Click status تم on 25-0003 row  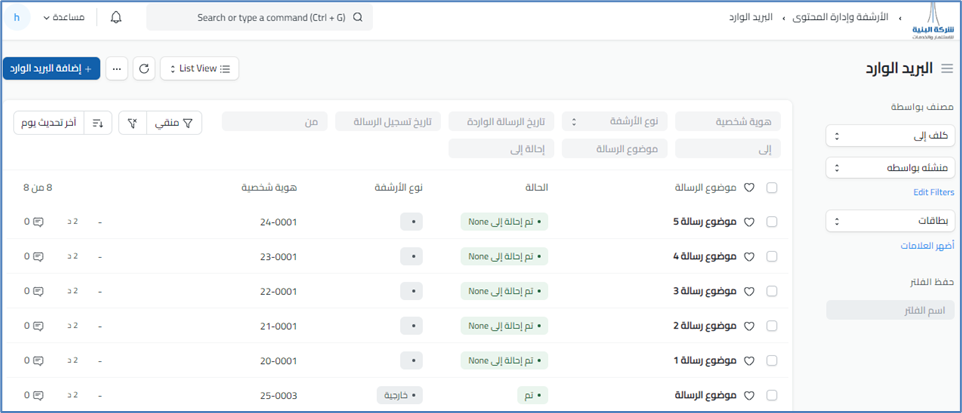point(533,396)
